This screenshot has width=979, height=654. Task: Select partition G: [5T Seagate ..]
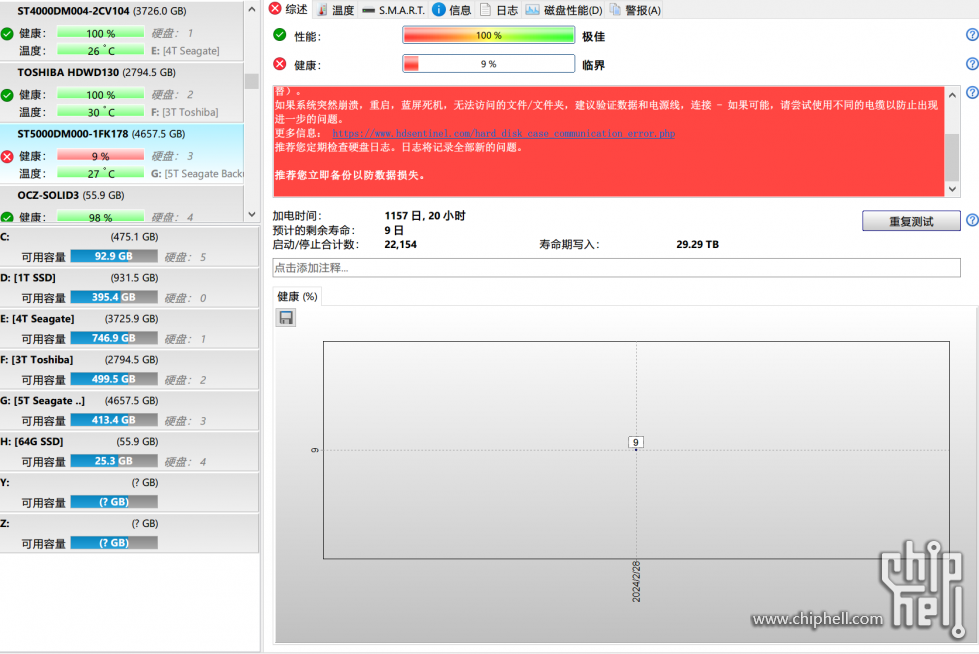(129, 411)
